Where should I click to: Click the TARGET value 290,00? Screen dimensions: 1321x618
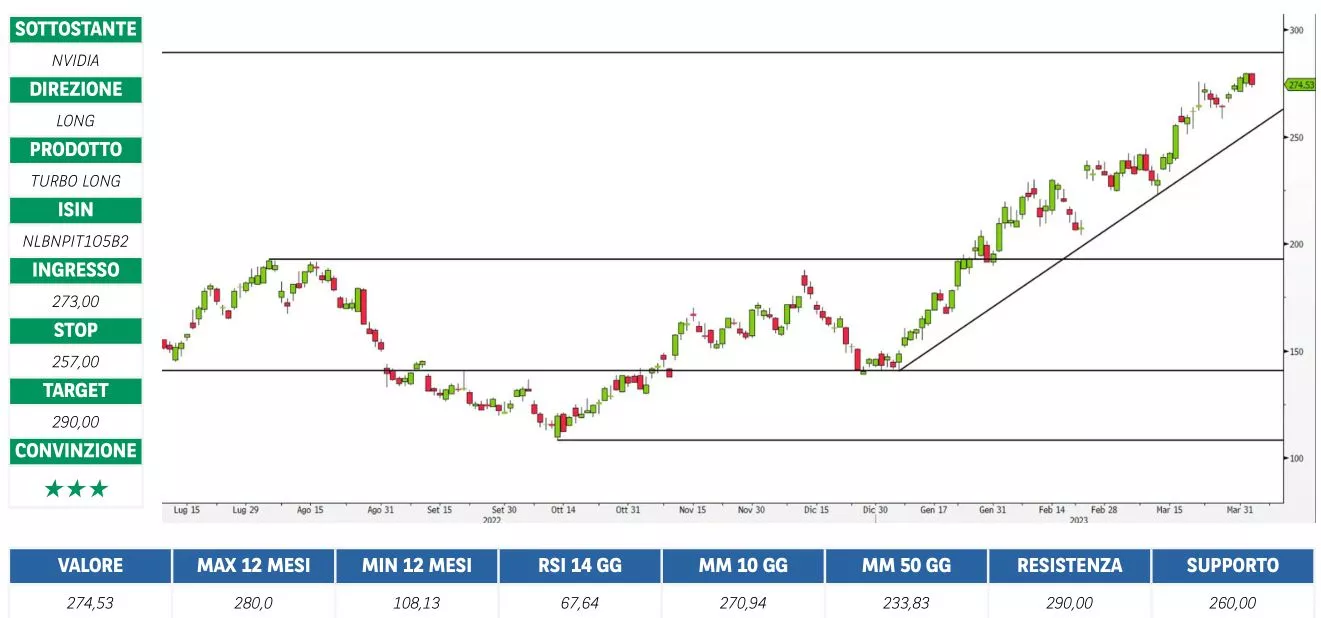(x=76, y=421)
